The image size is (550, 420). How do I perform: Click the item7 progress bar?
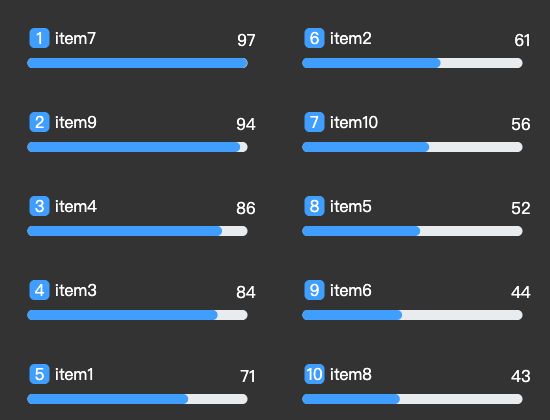(x=137, y=63)
